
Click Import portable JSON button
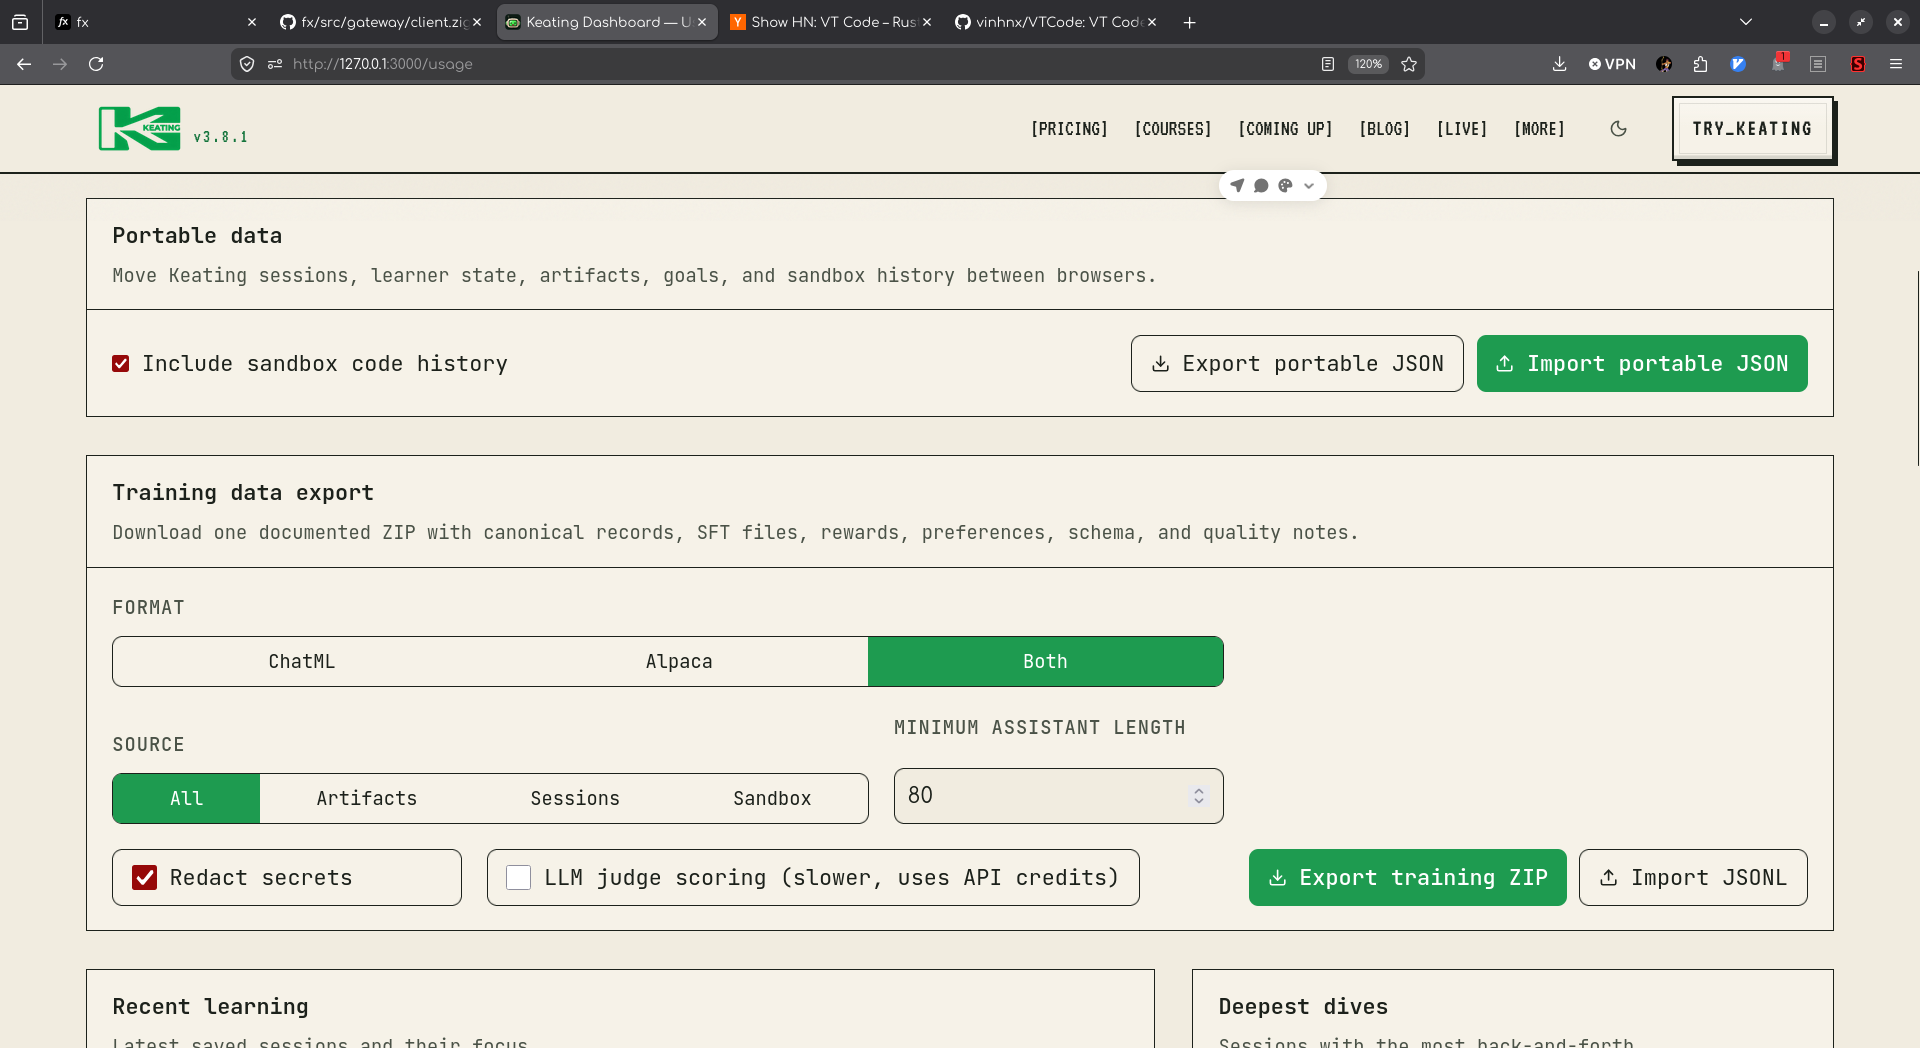click(x=1642, y=364)
